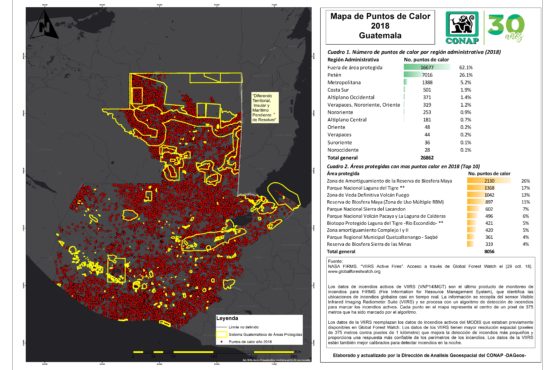
Task: Click the green Fuera de área protegida bar
Action: coord(427,67)
